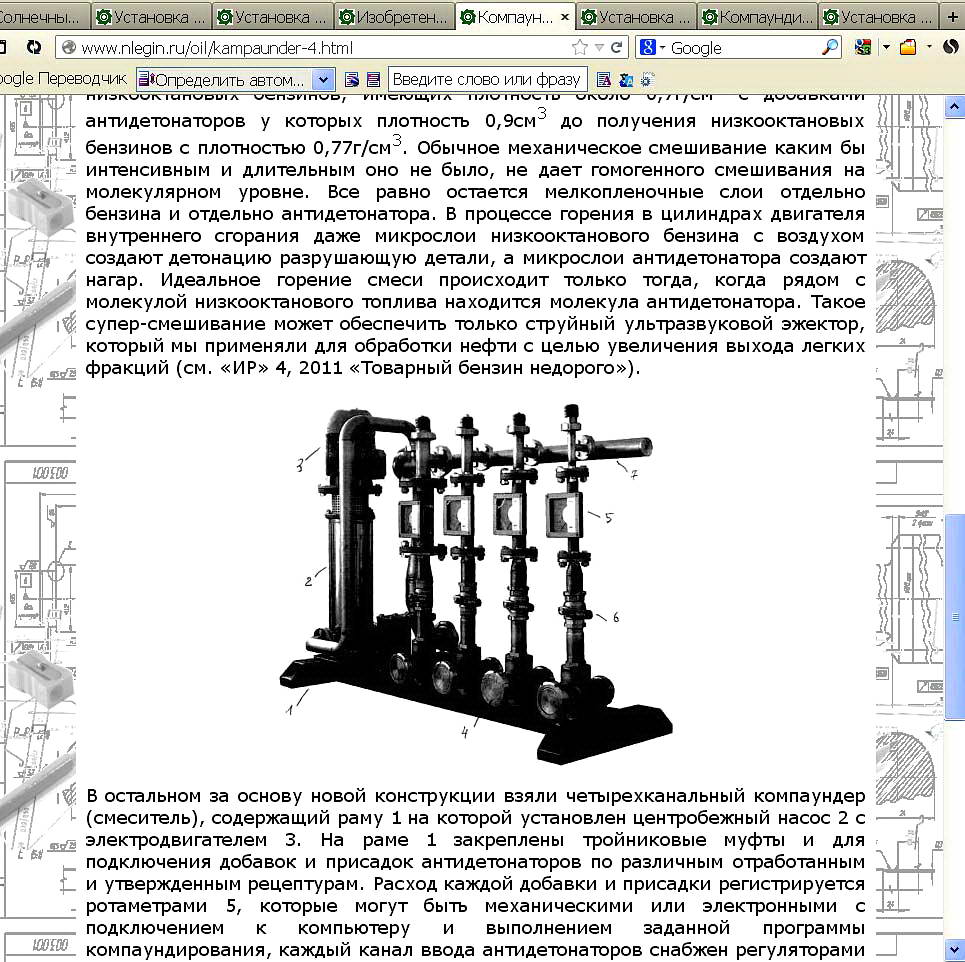Image resolution: width=965 pixels, height=962 pixels.
Task: Open a new tab with the plus button
Action: pyautogui.click(x=953, y=17)
